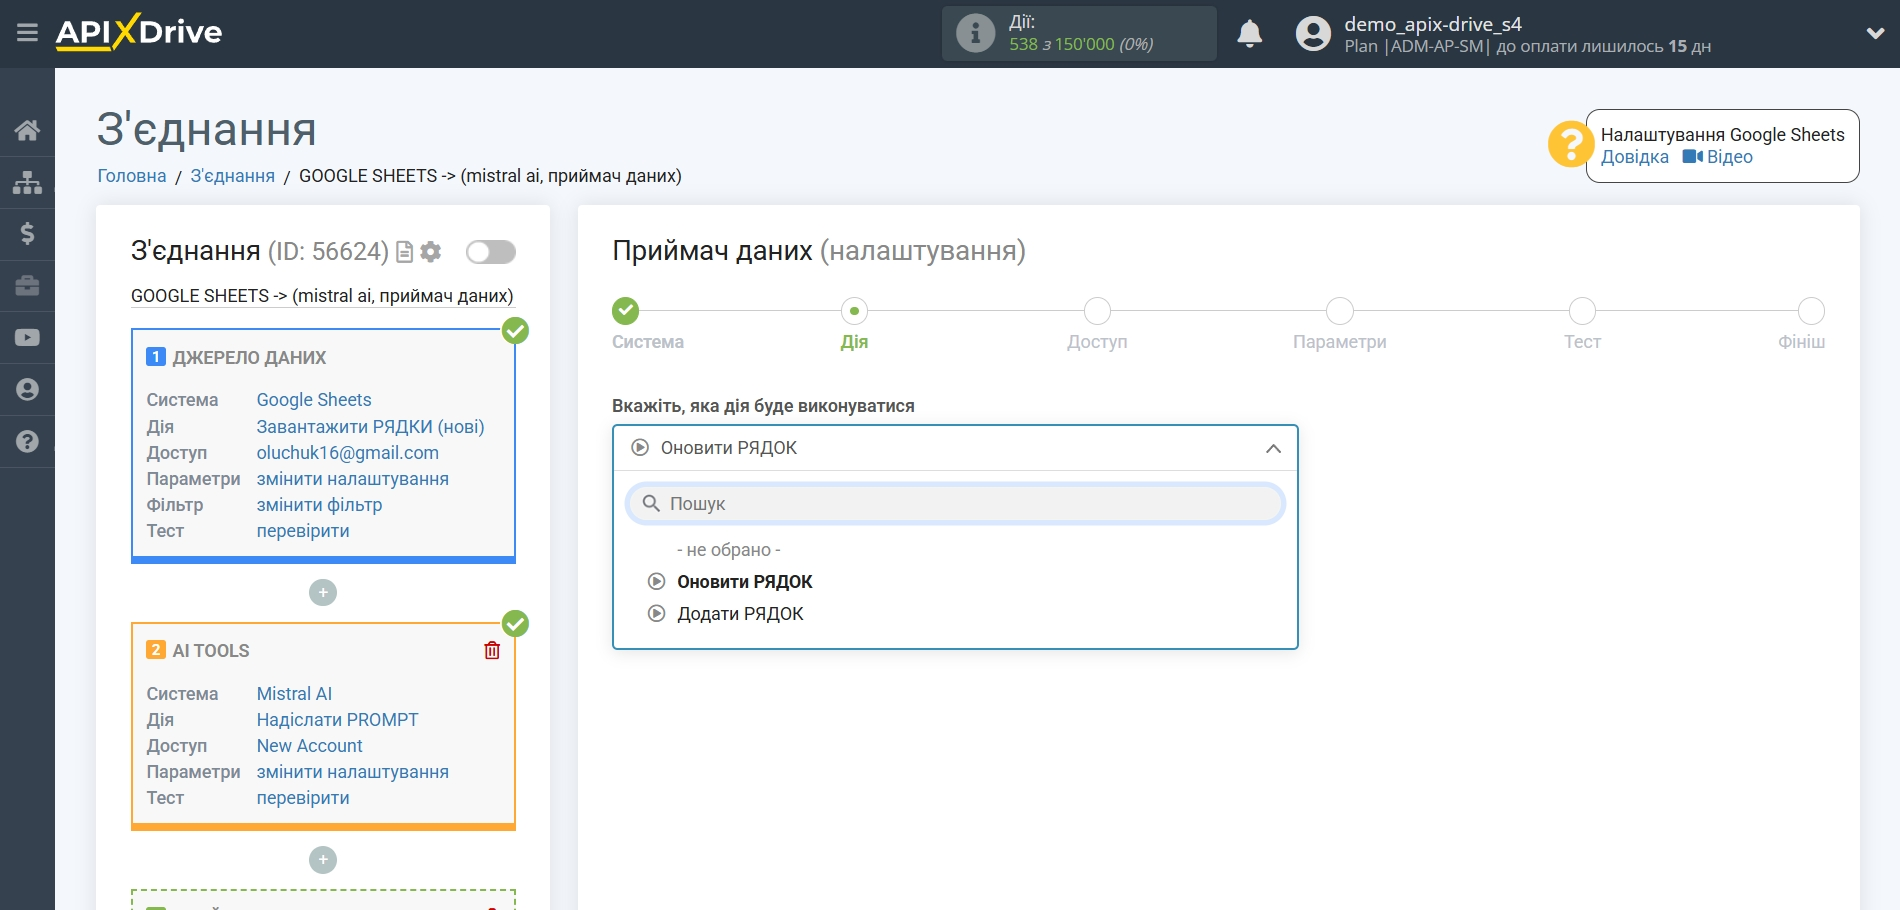Open the help question-mark icon in sidebar

[x=27, y=441]
